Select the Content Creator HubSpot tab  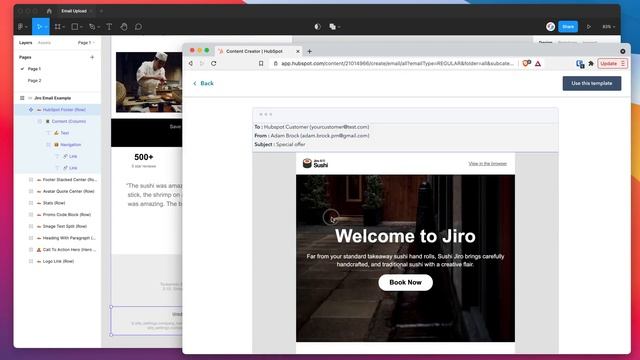click(254, 51)
